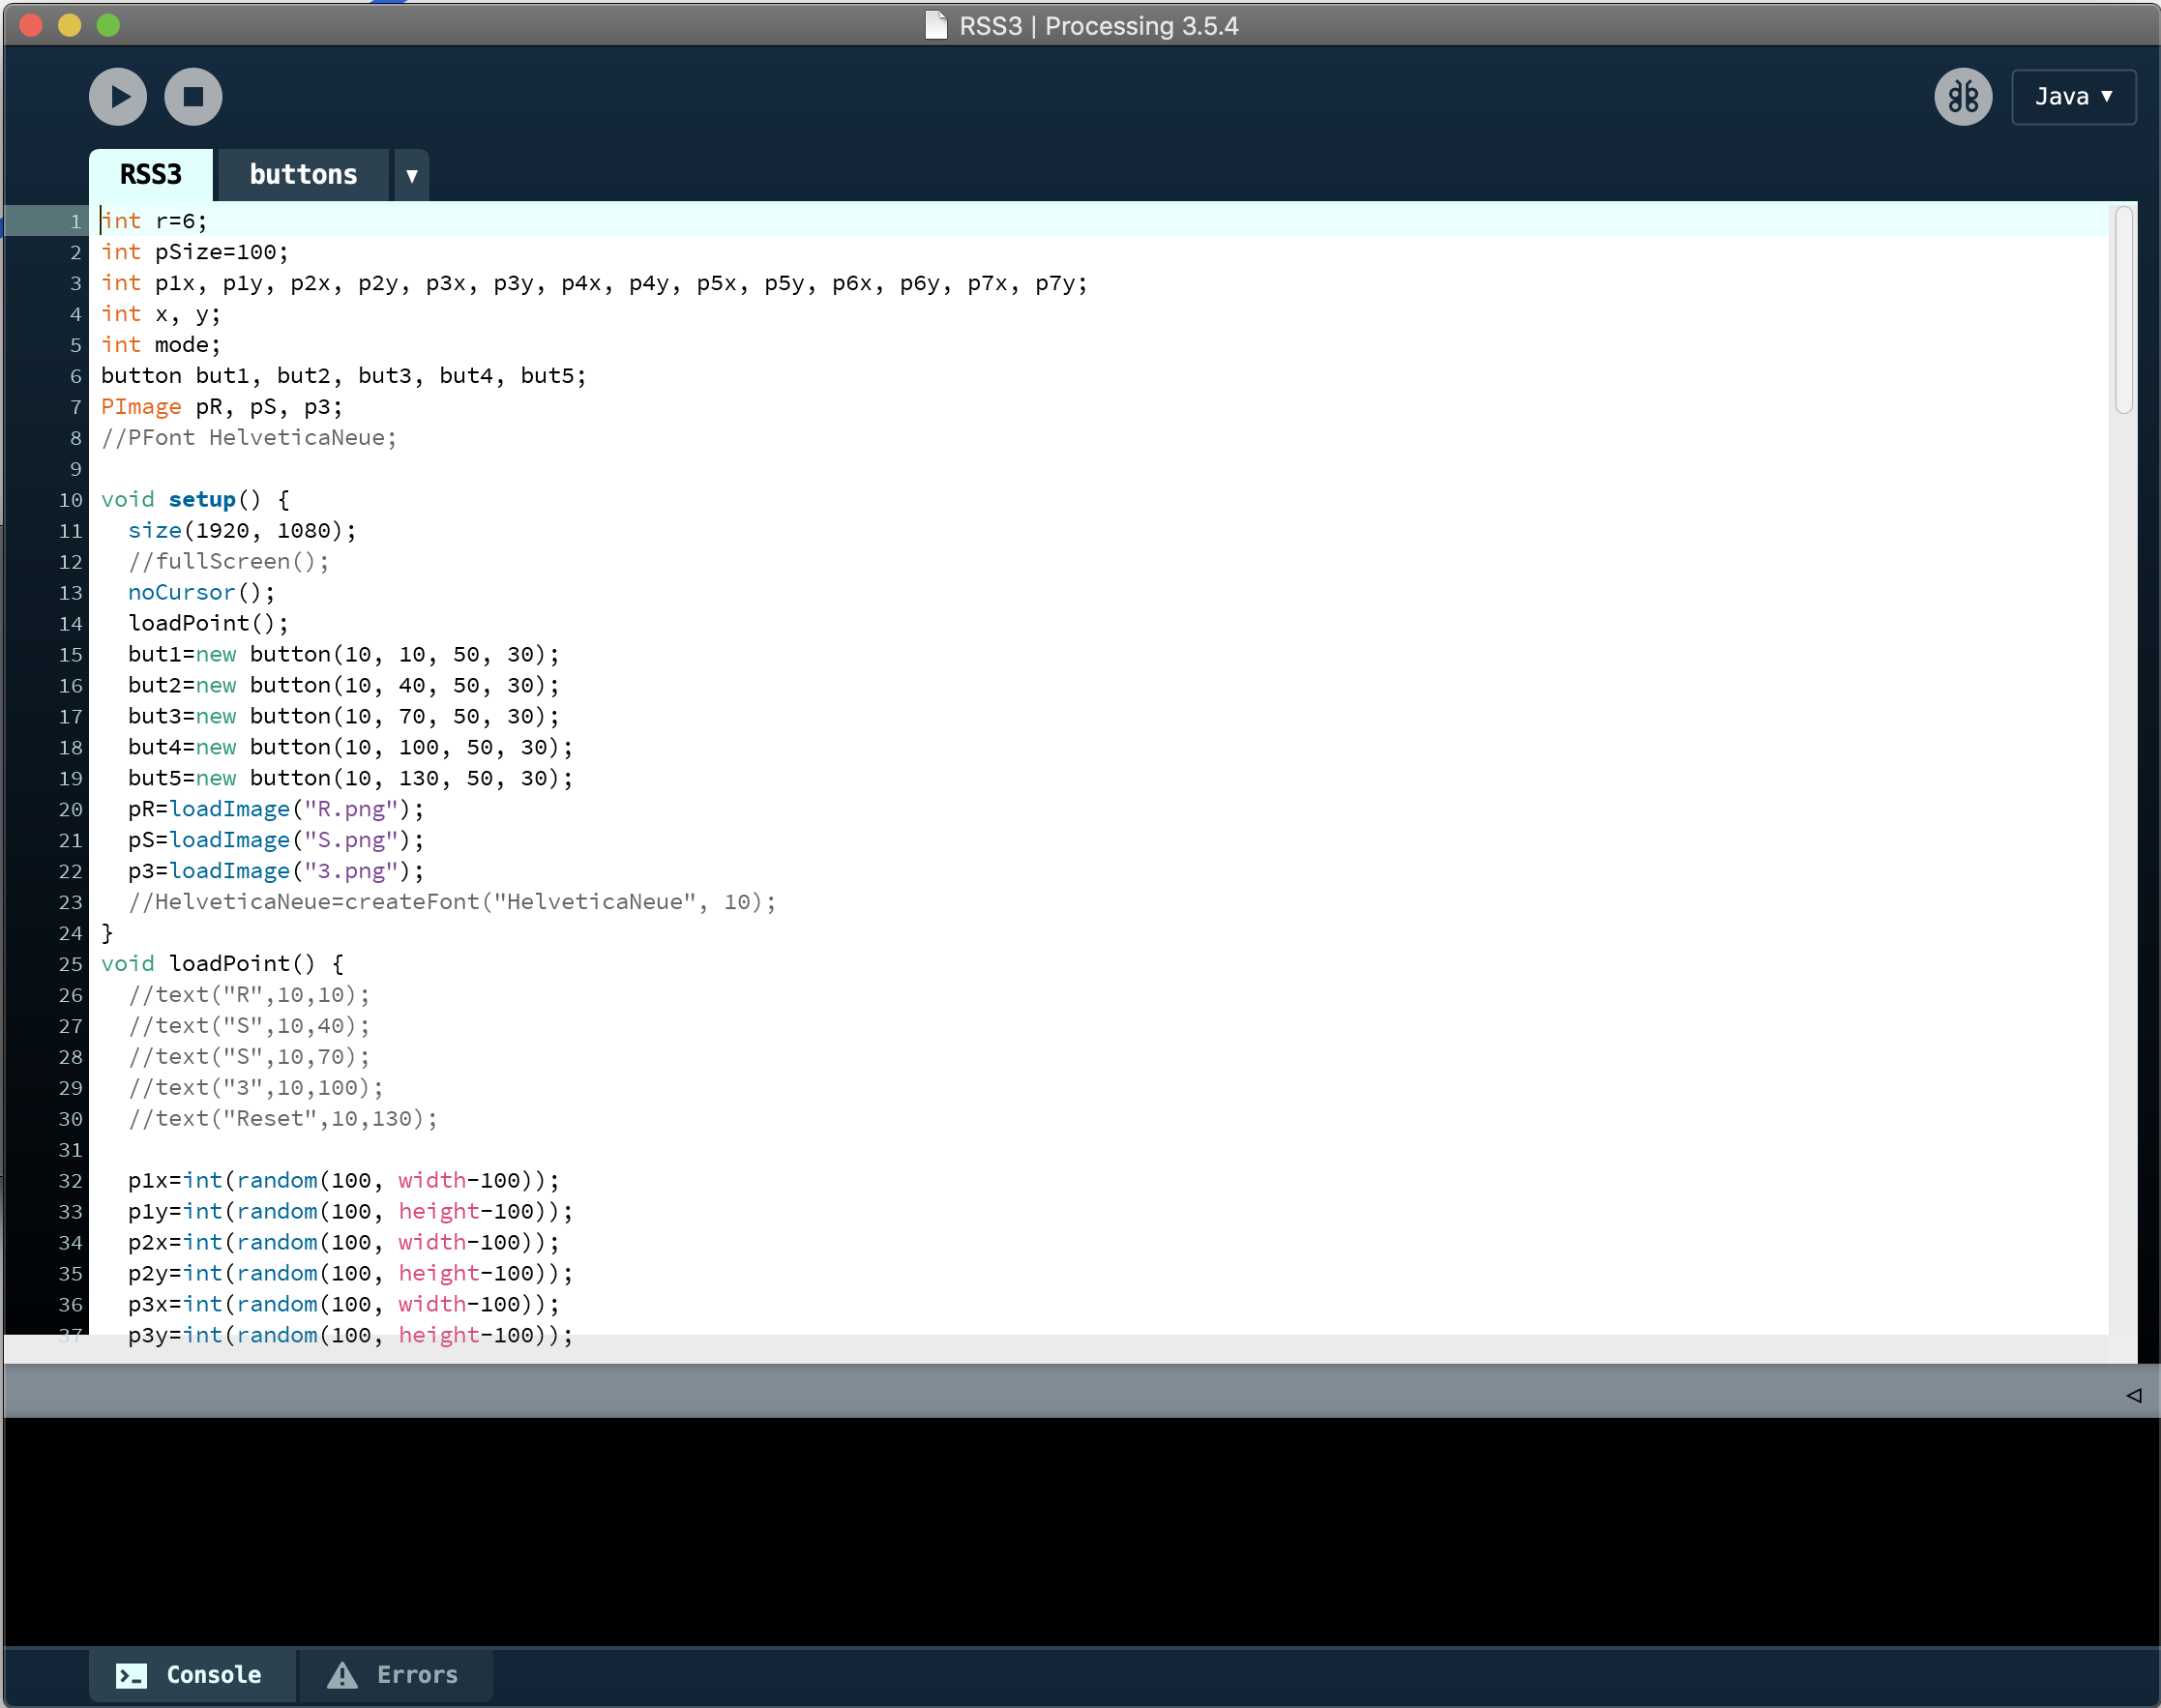The height and width of the screenshot is (1708, 2161).
Task: Open the Errors panel tab
Action: (x=395, y=1674)
